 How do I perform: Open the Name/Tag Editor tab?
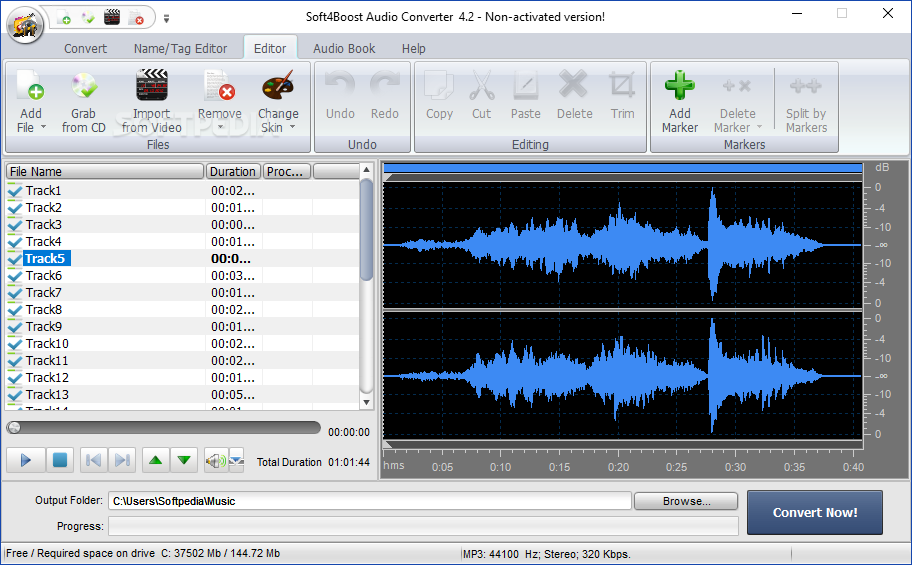pos(180,49)
